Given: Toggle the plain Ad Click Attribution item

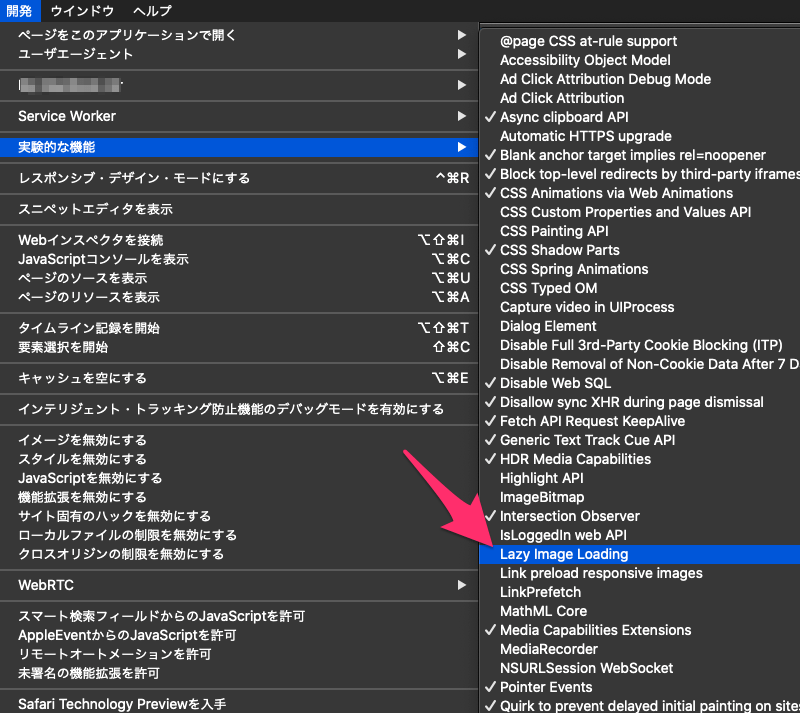Looking at the screenshot, I should (640, 98).
